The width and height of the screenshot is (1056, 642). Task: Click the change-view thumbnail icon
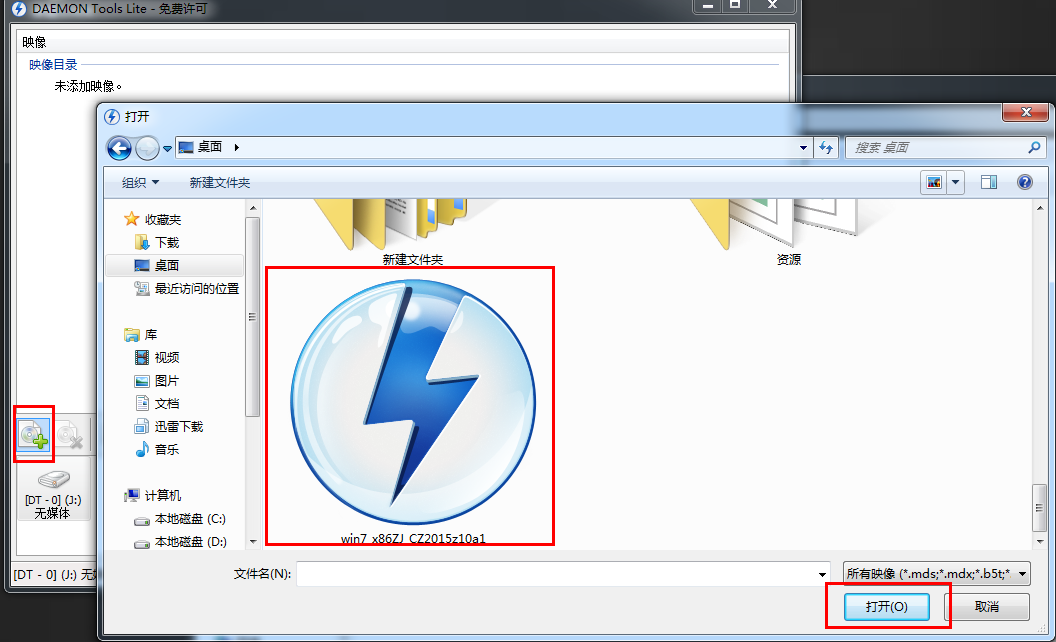coord(934,182)
